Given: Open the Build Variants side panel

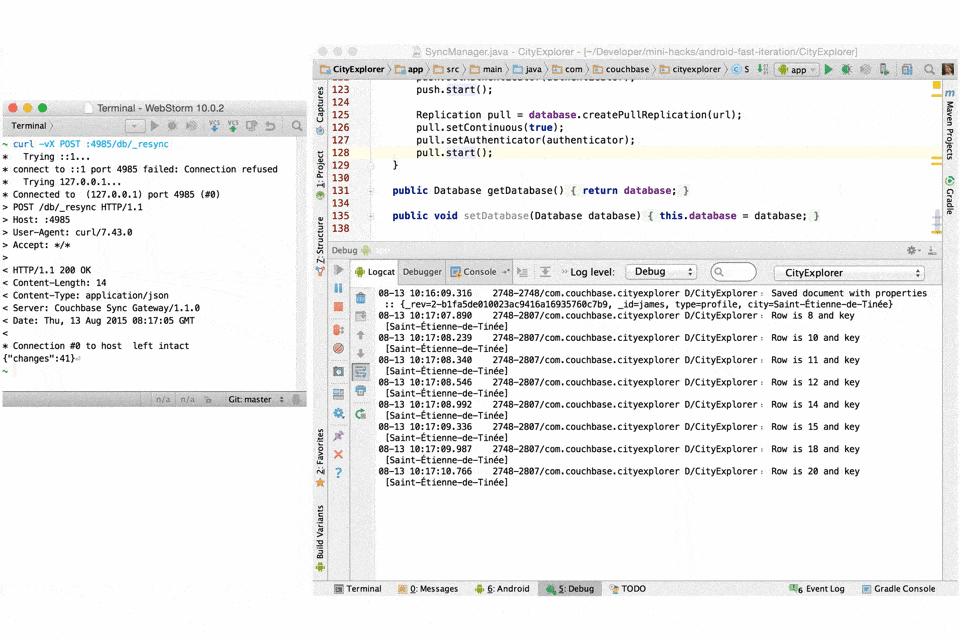Looking at the screenshot, I should (320, 537).
